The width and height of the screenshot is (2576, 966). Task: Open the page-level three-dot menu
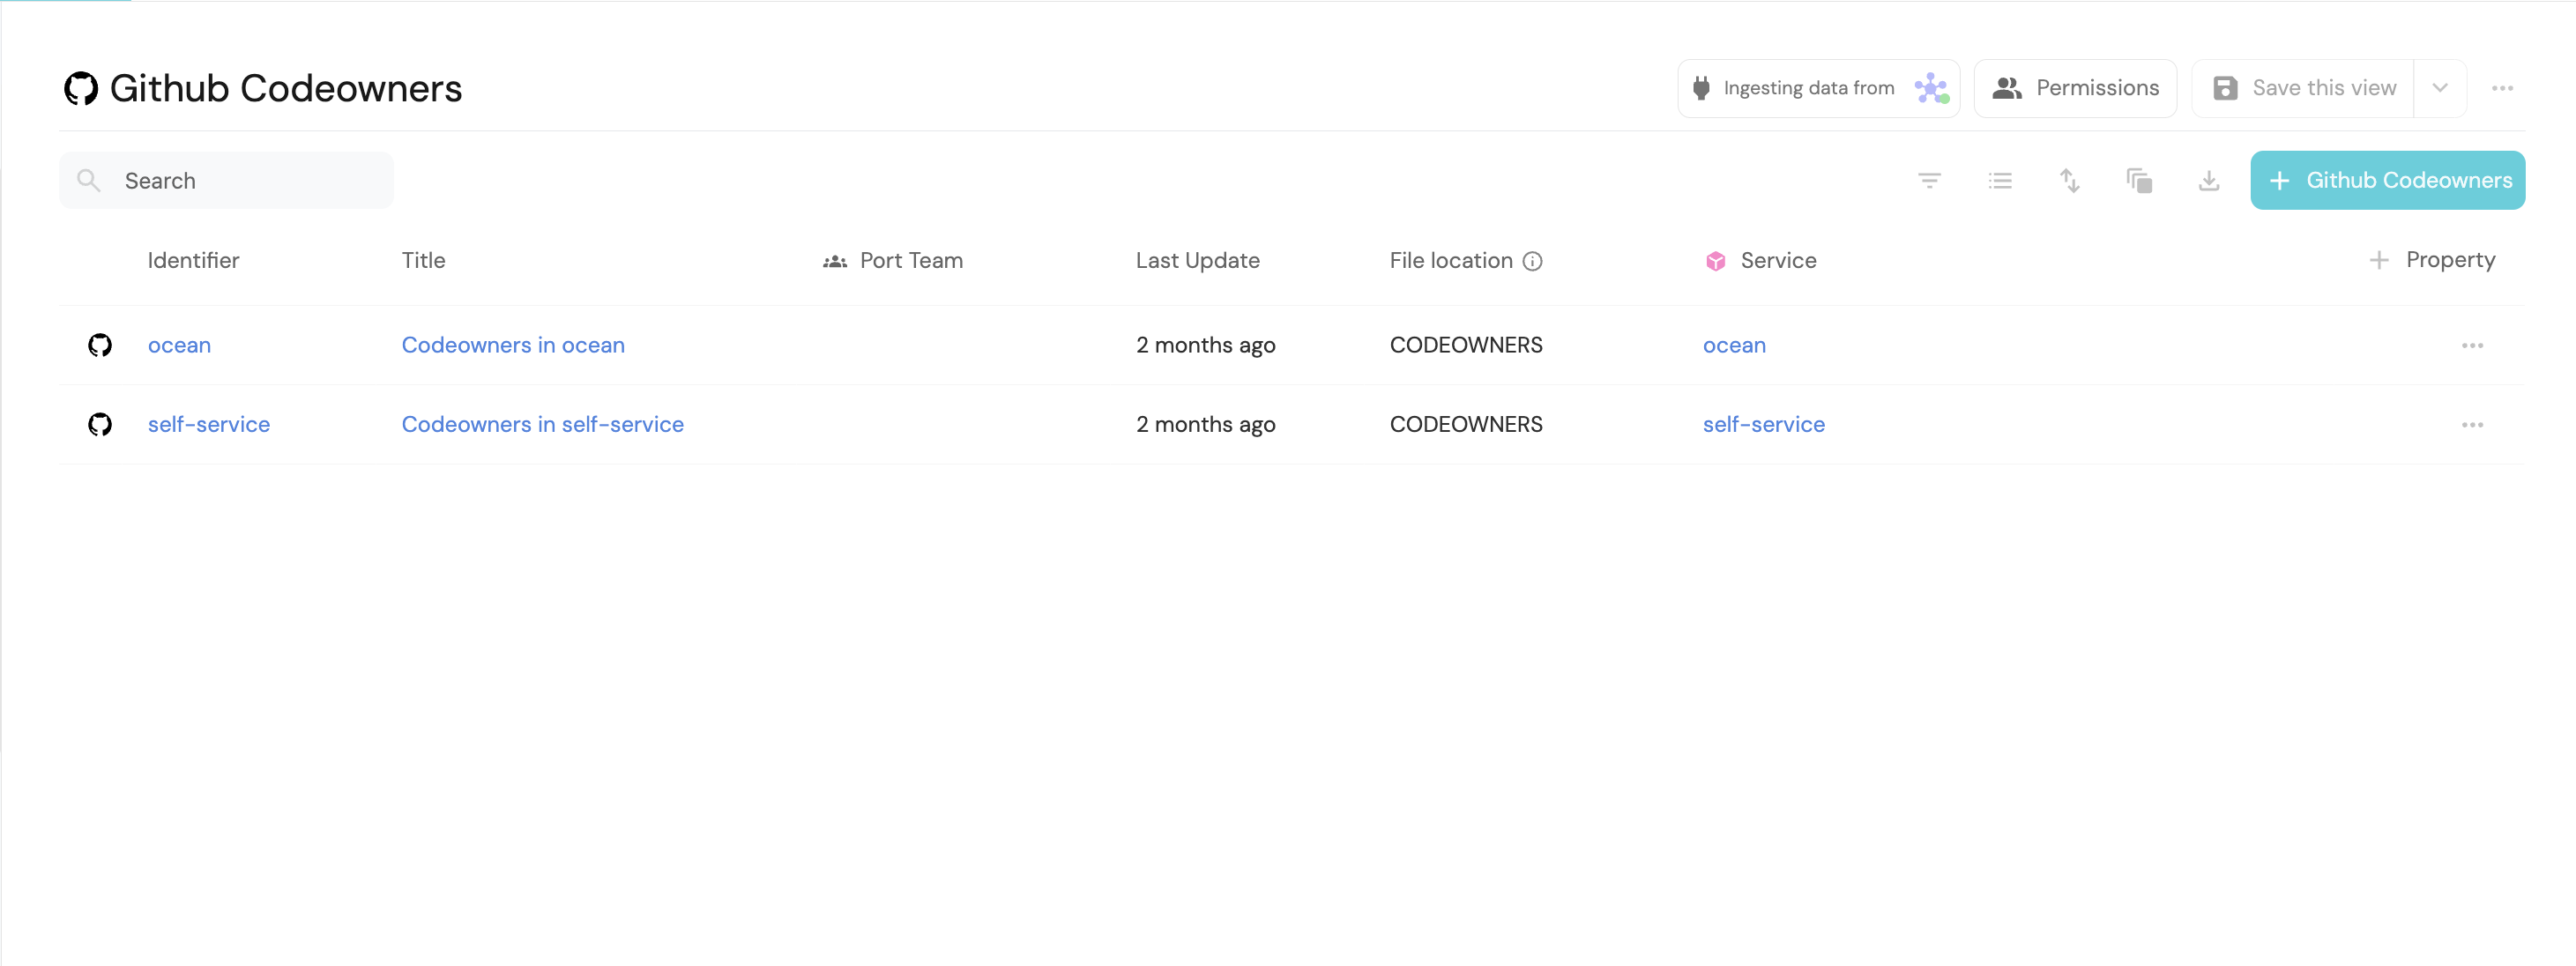(x=2502, y=88)
